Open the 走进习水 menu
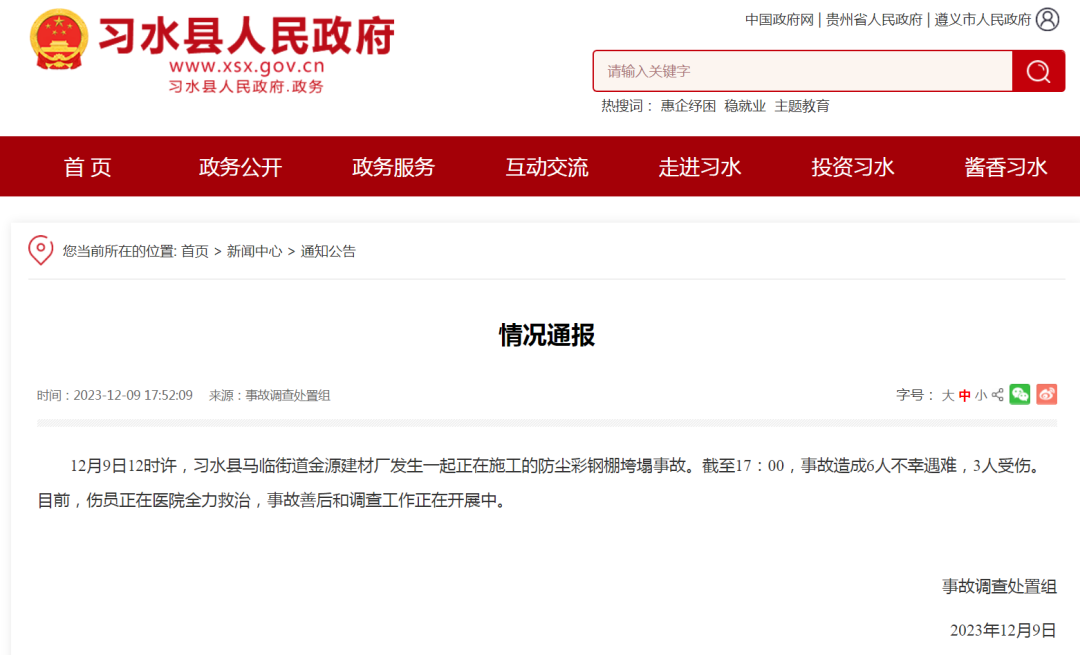Image resolution: width=1080 pixels, height=655 pixels. click(700, 167)
